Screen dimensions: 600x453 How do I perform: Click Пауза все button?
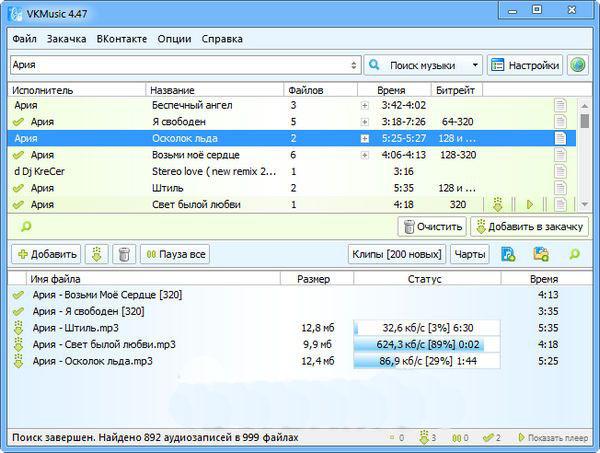(175, 254)
